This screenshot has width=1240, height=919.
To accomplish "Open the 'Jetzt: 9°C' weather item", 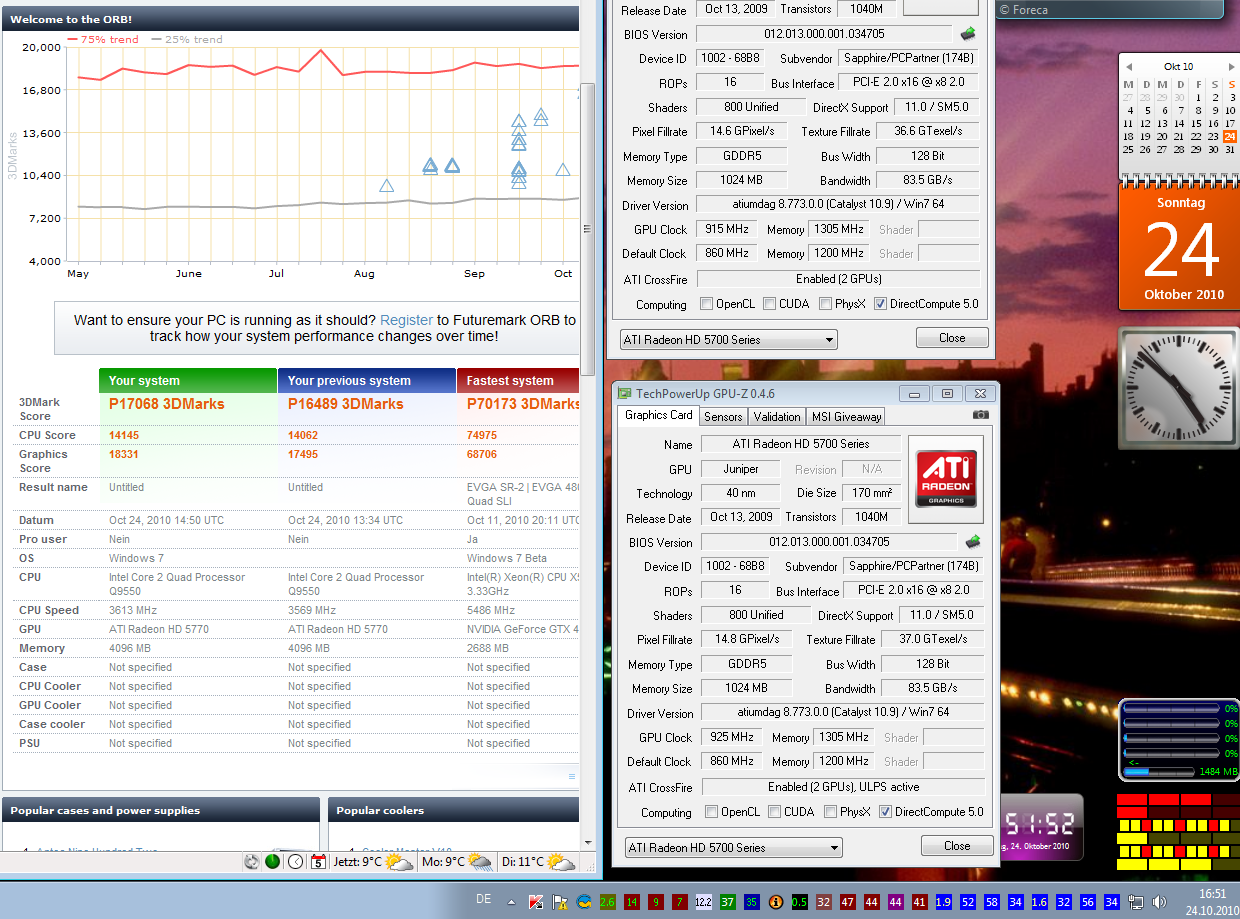I will pyautogui.click(x=374, y=861).
